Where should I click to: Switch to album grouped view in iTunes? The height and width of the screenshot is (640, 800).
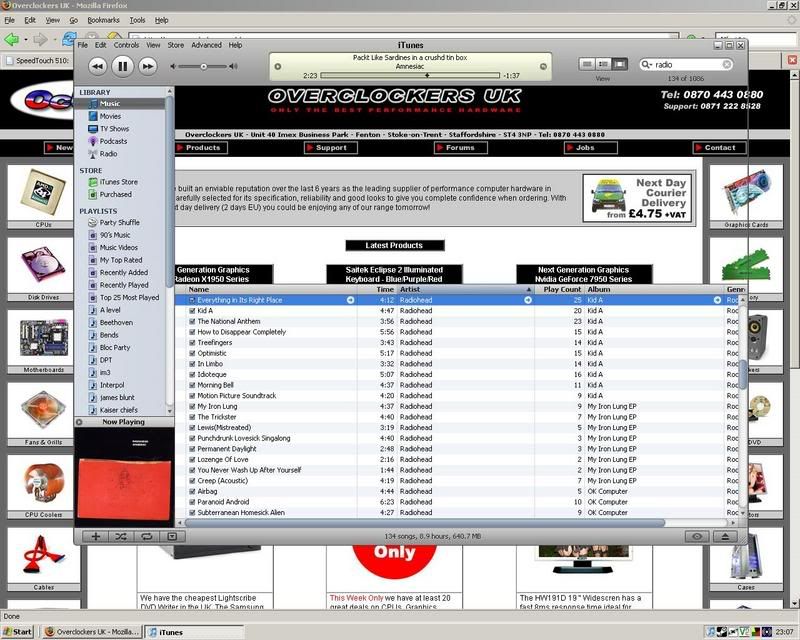(x=604, y=64)
